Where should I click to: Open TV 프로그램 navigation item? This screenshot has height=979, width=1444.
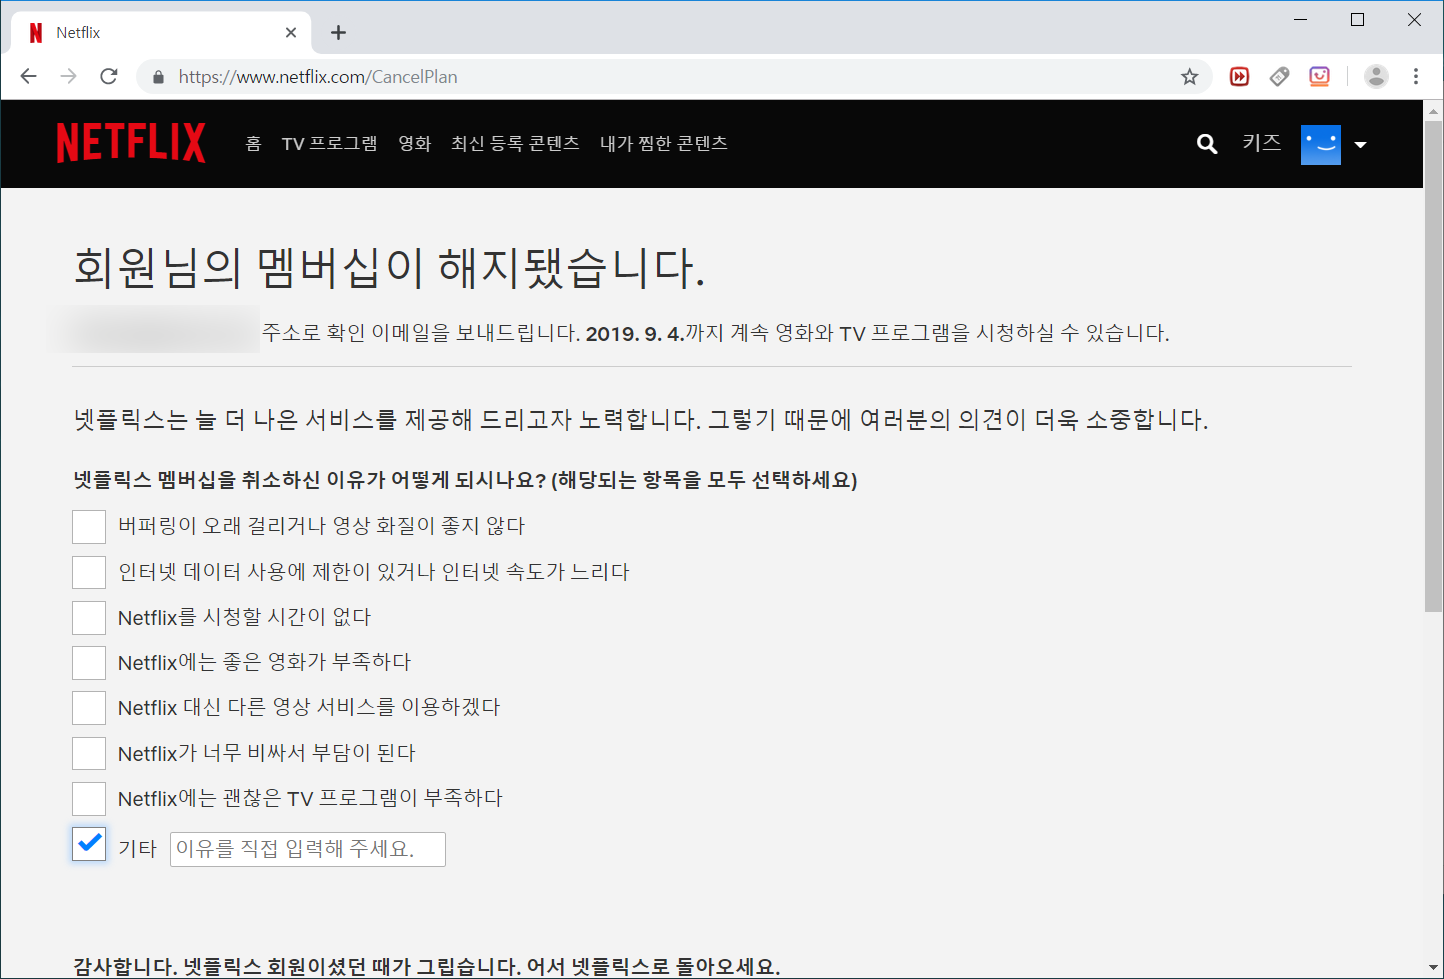tap(329, 144)
